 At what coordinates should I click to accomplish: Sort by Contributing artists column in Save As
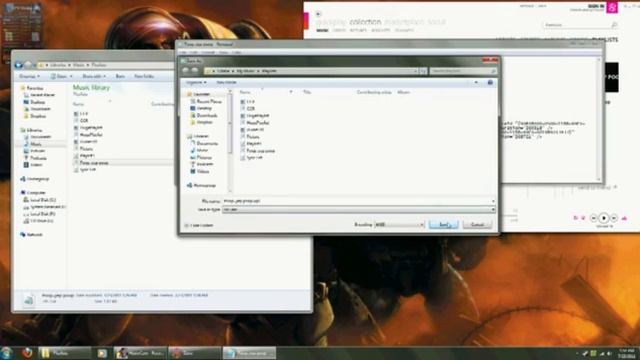tap(374, 92)
